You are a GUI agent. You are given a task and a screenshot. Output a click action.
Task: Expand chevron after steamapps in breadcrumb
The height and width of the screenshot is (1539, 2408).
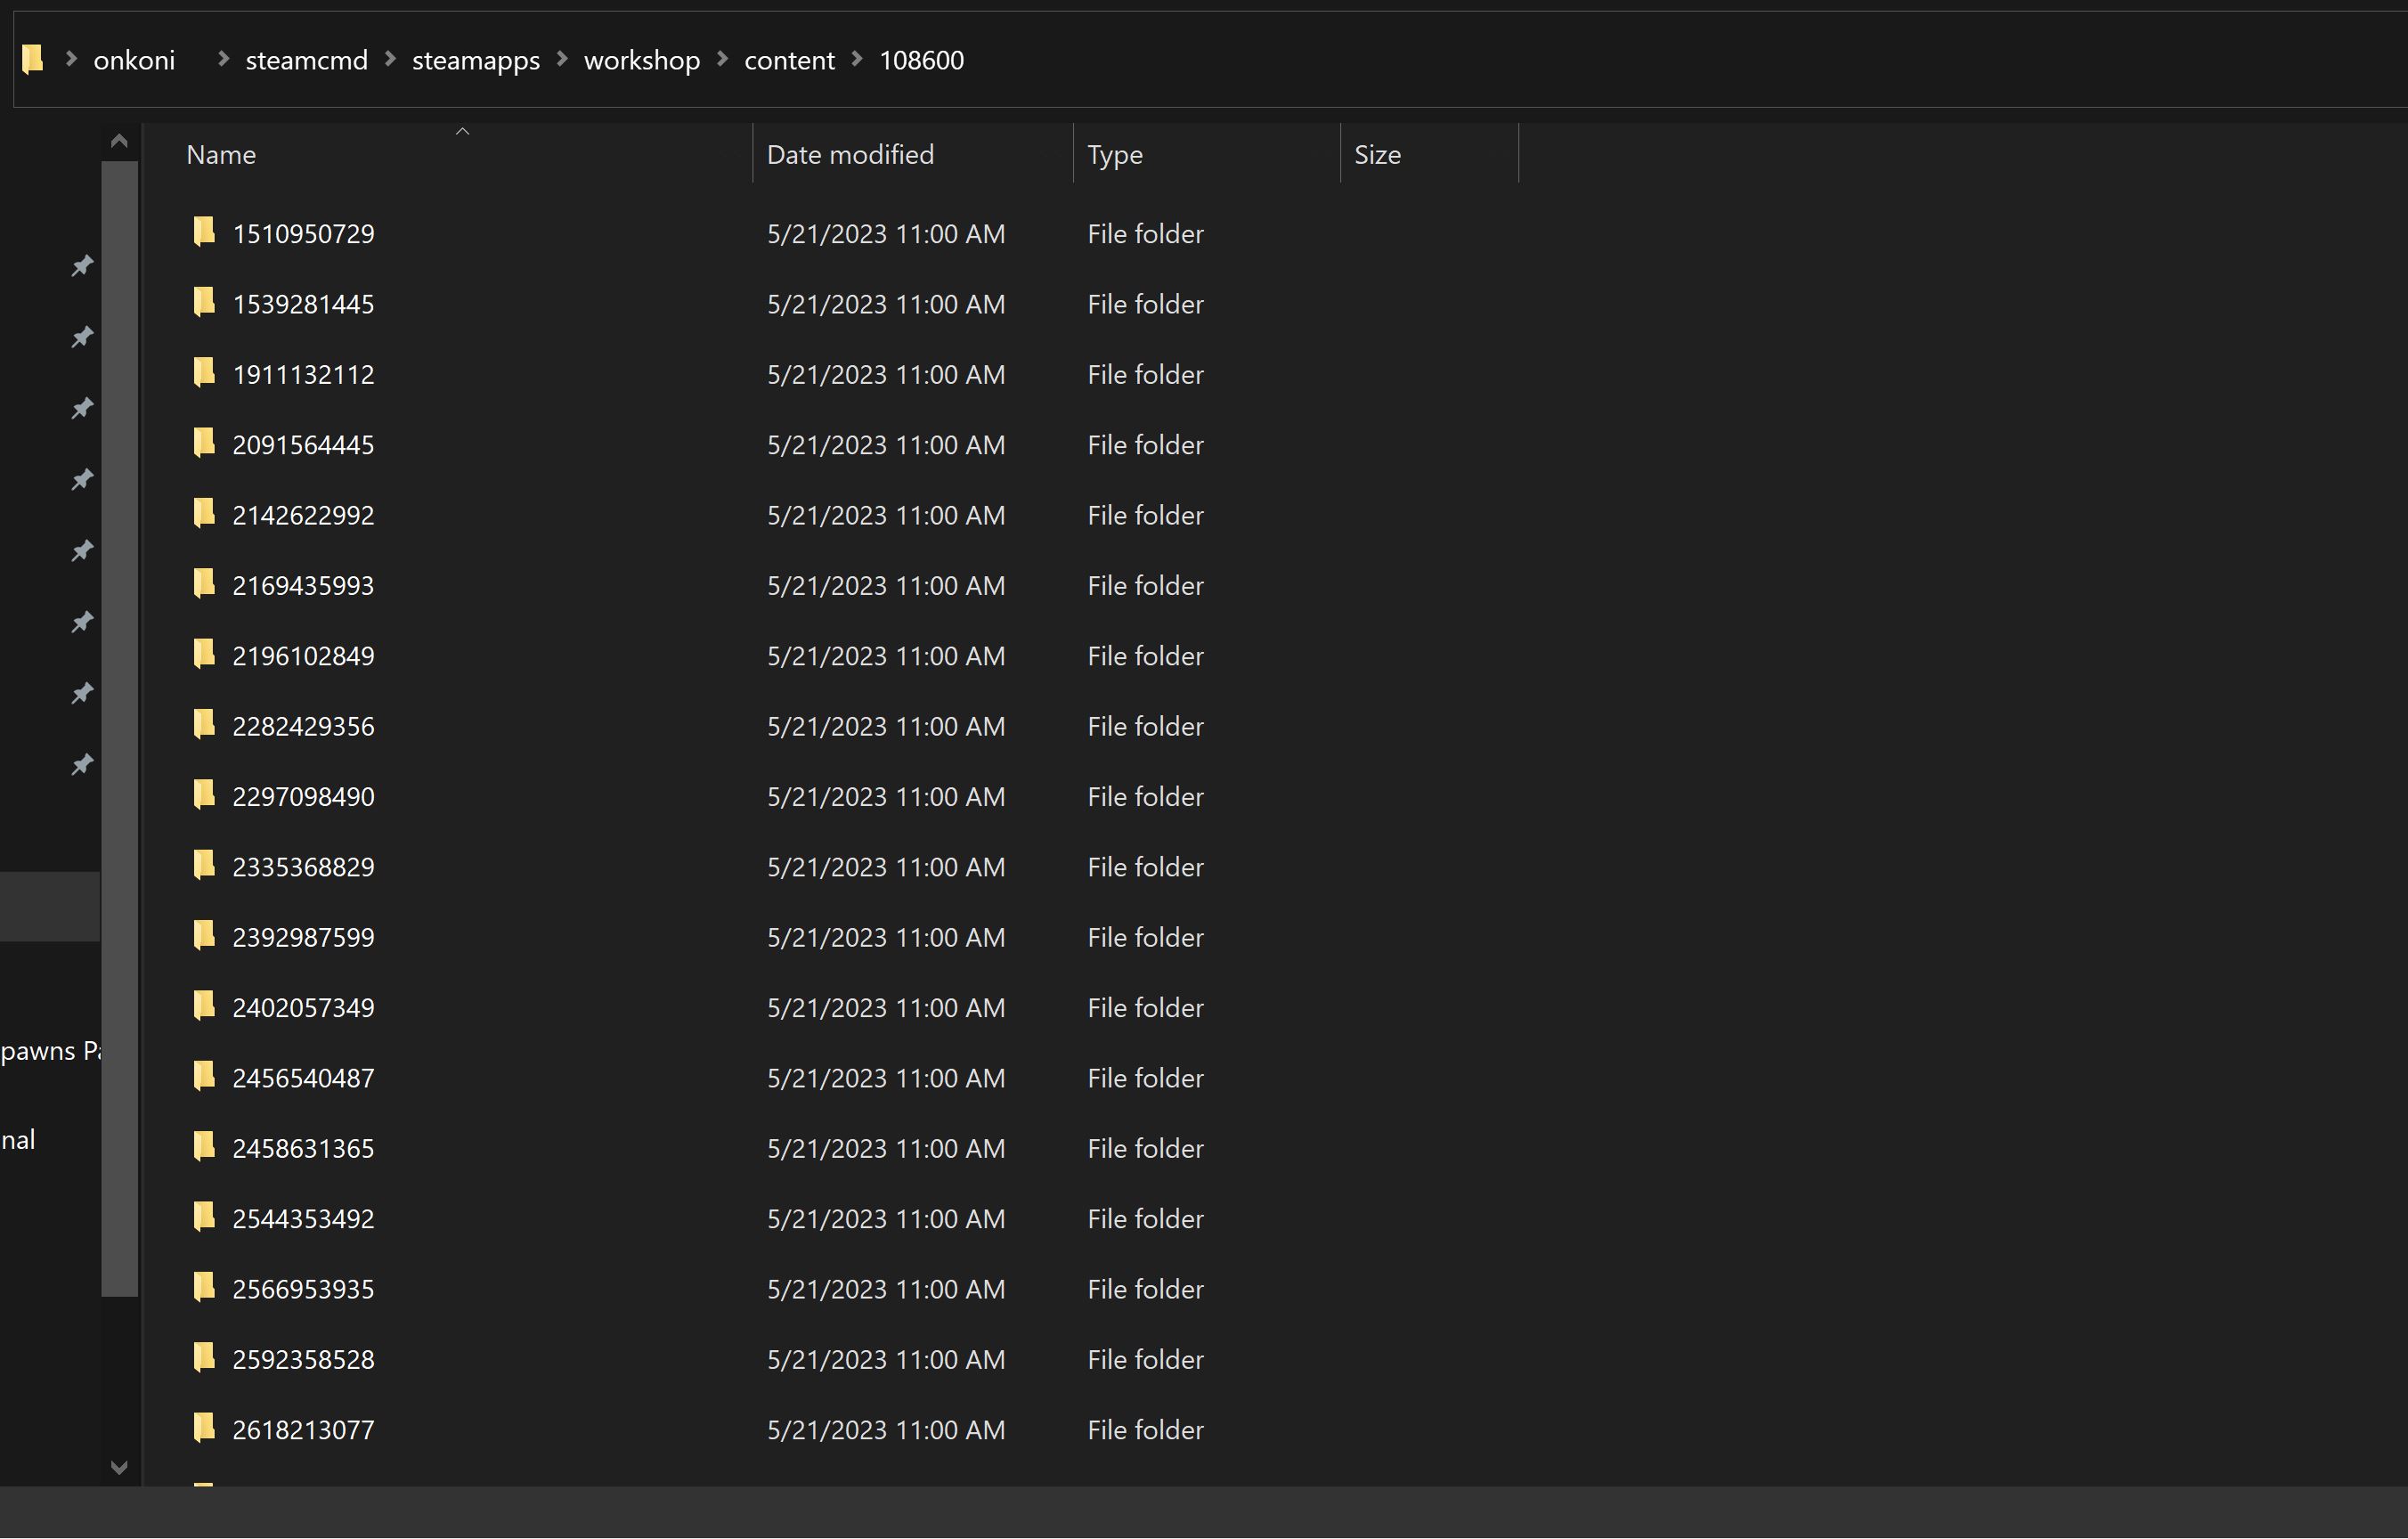pyautogui.click(x=562, y=59)
